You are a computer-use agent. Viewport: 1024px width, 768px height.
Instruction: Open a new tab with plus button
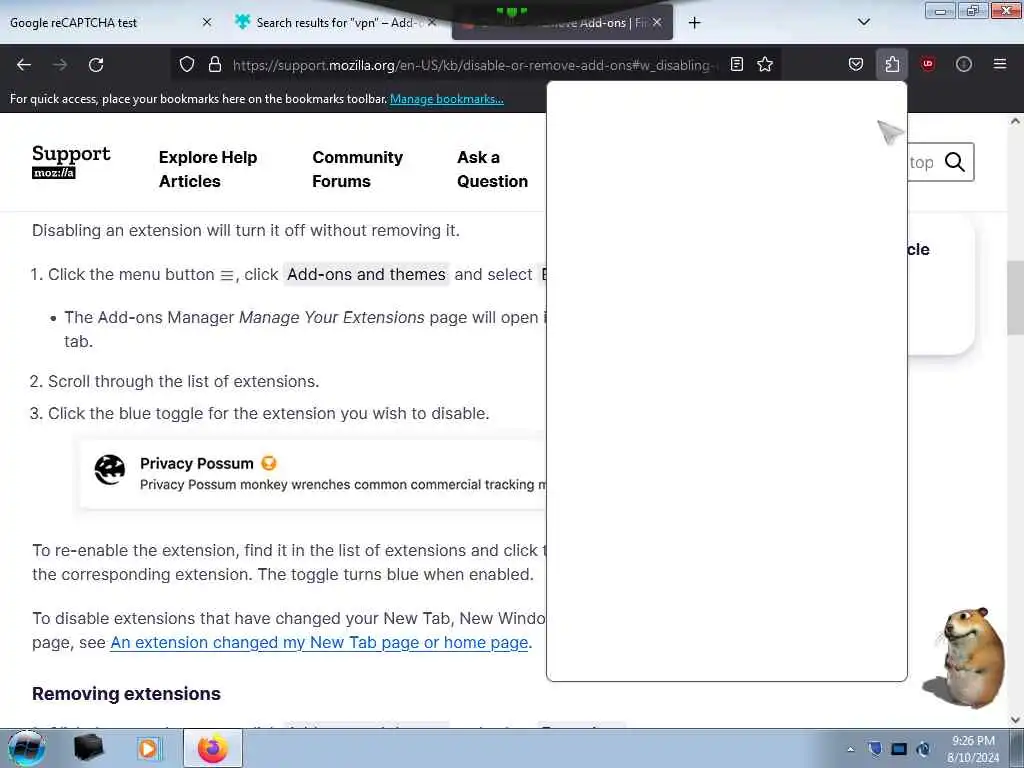[x=694, y=23]
